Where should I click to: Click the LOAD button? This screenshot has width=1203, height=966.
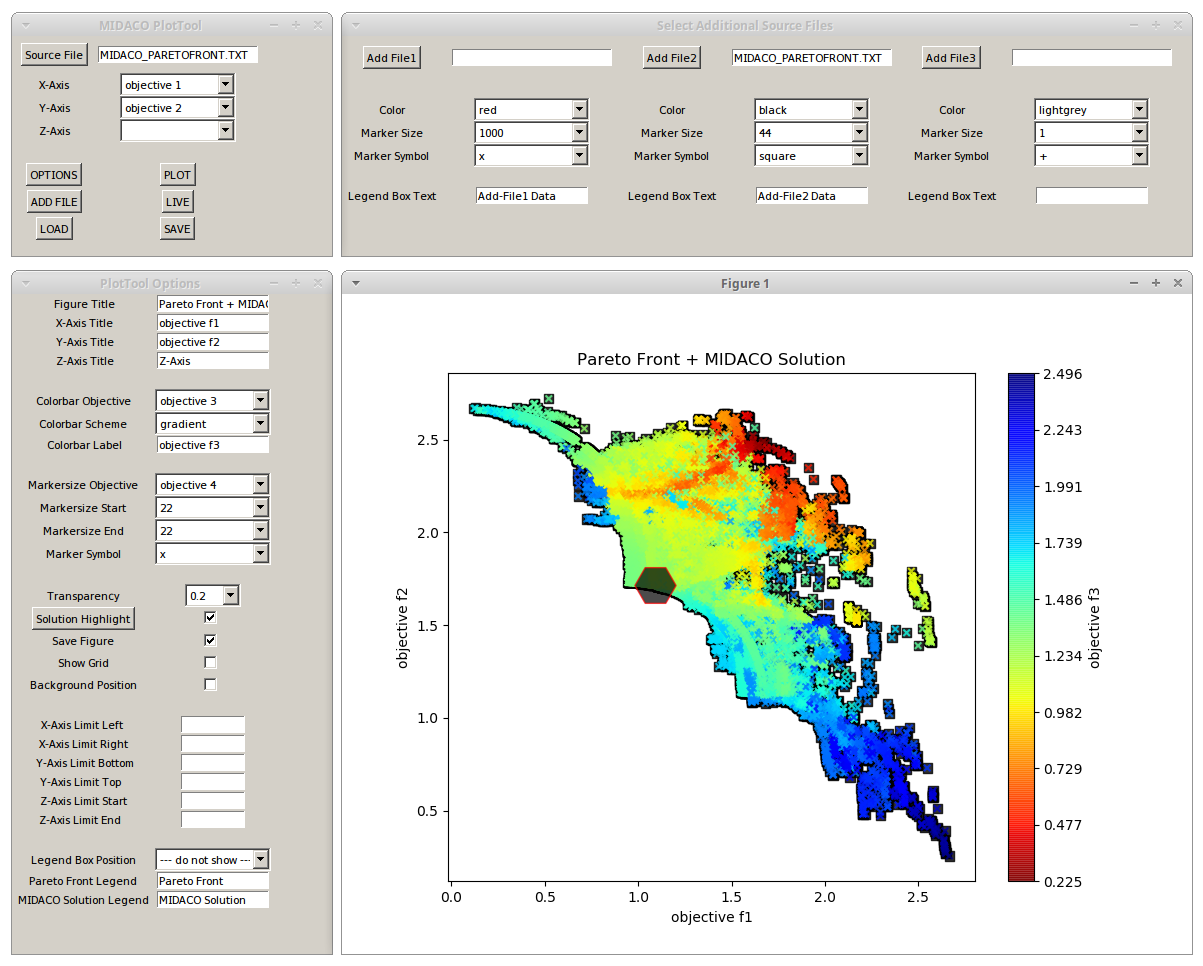click(x=54, y=229)
